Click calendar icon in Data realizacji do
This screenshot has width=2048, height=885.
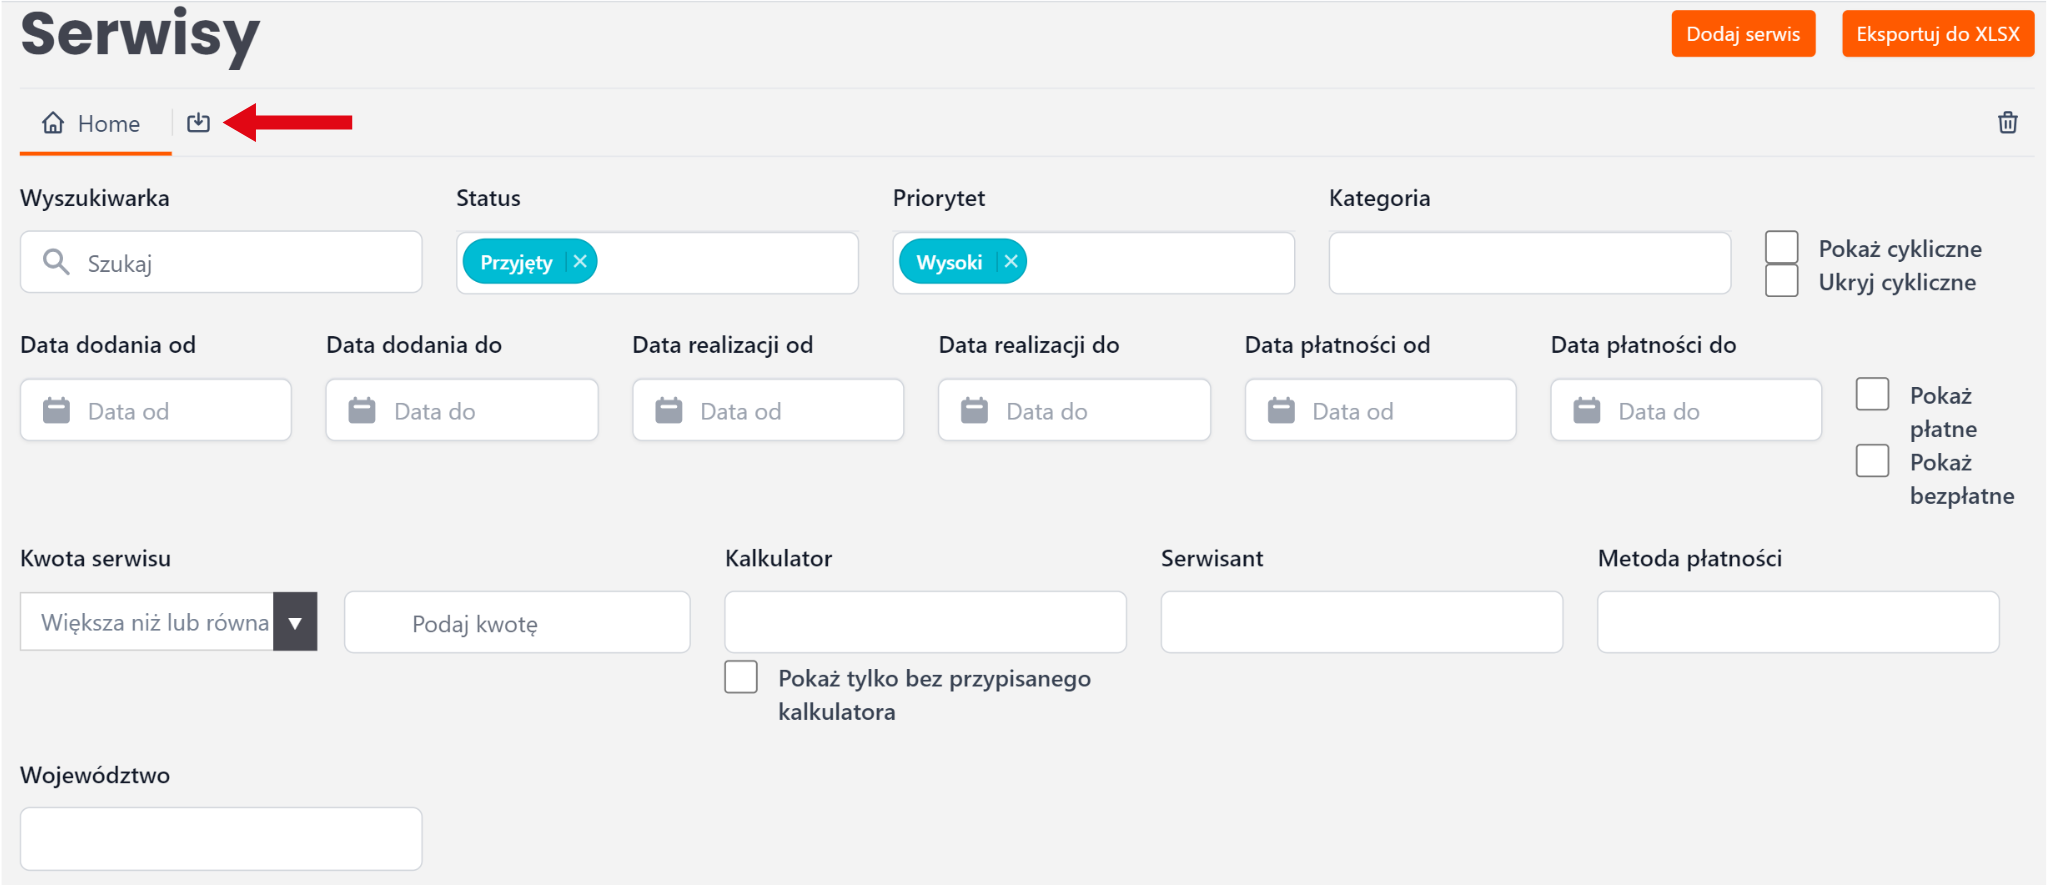click(x=974, y=411)
